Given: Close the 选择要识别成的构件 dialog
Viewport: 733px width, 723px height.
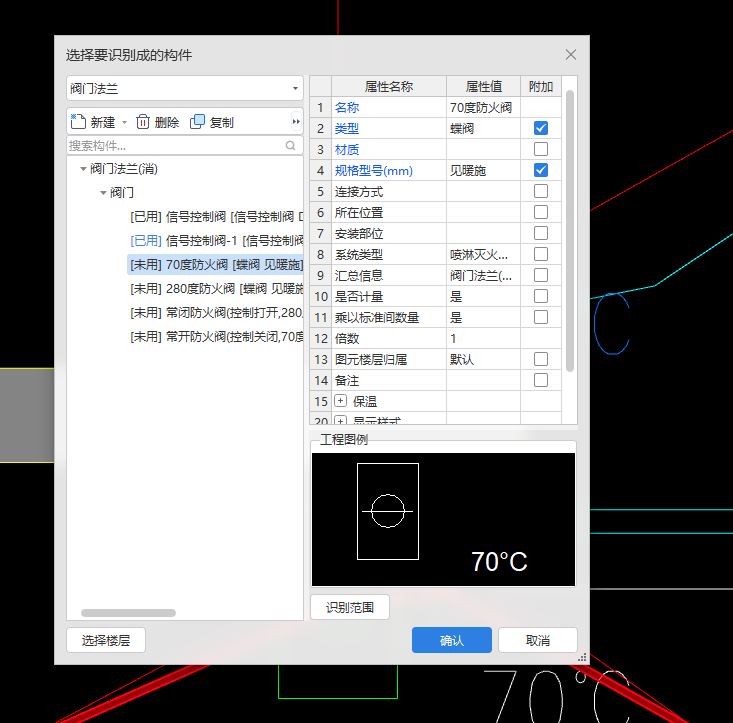Looking at the screenshot, I should click(x=570, y=55).
